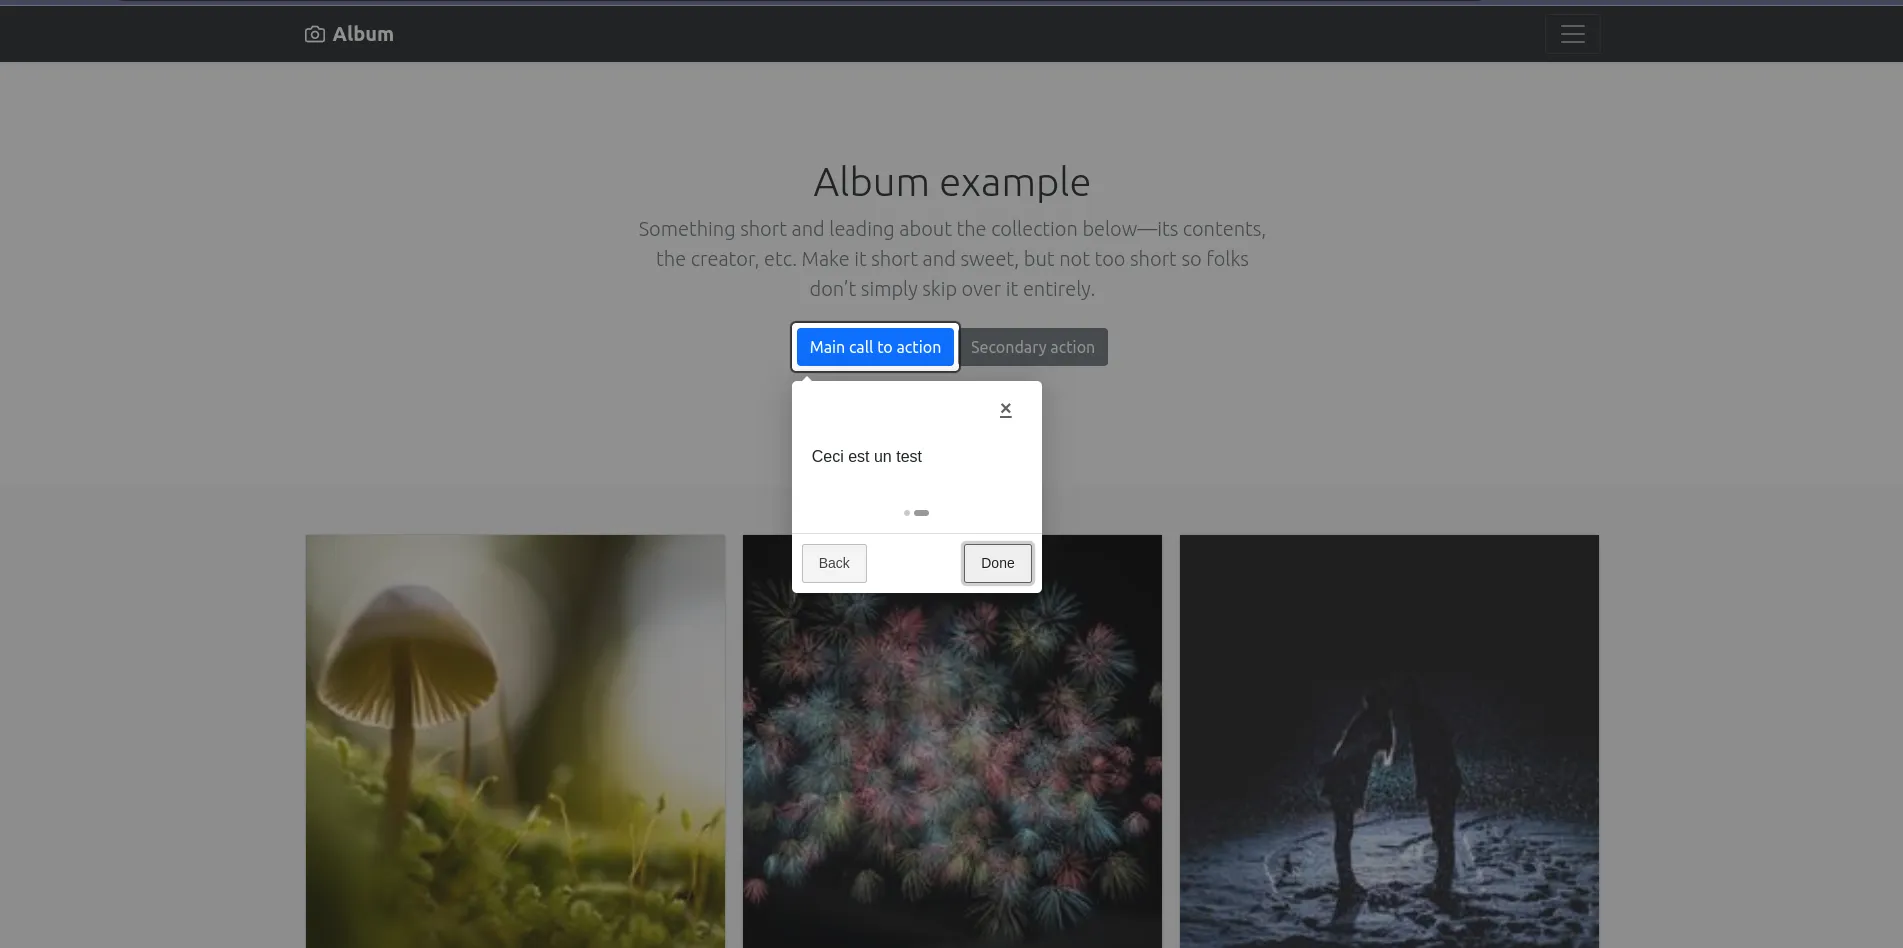Select the active second step indicator
The height and width of the screenshot is (948, 1903).
coord(921,513)
